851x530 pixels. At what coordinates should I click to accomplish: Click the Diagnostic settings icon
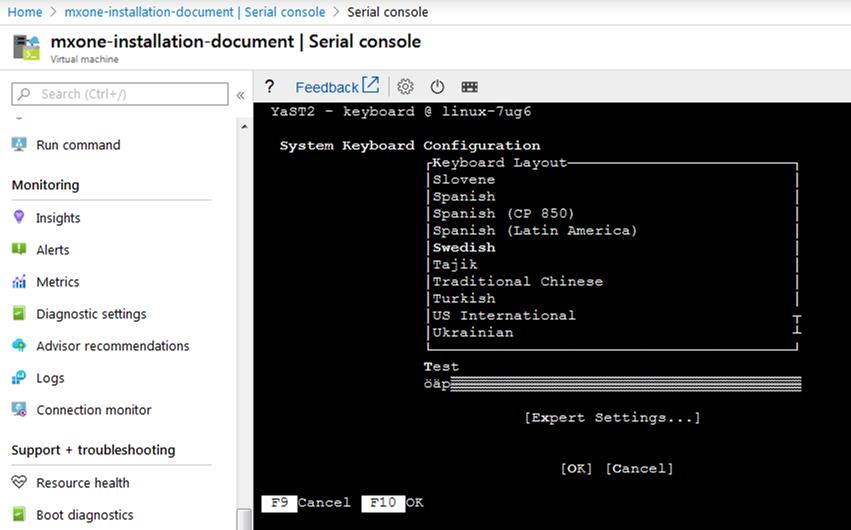point(19,313)
